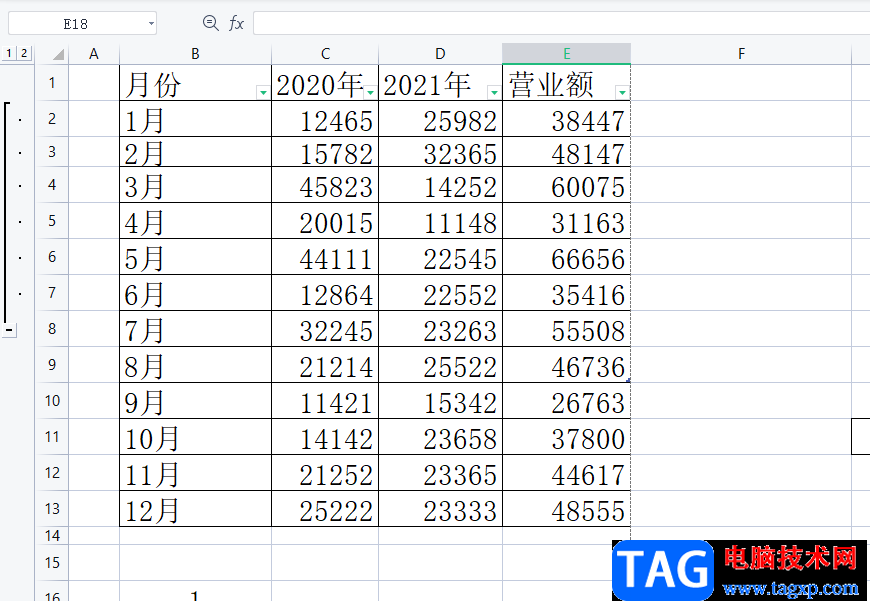Select column A header
The width and height of the screenshot is (870, 601).
pos(94,54)
